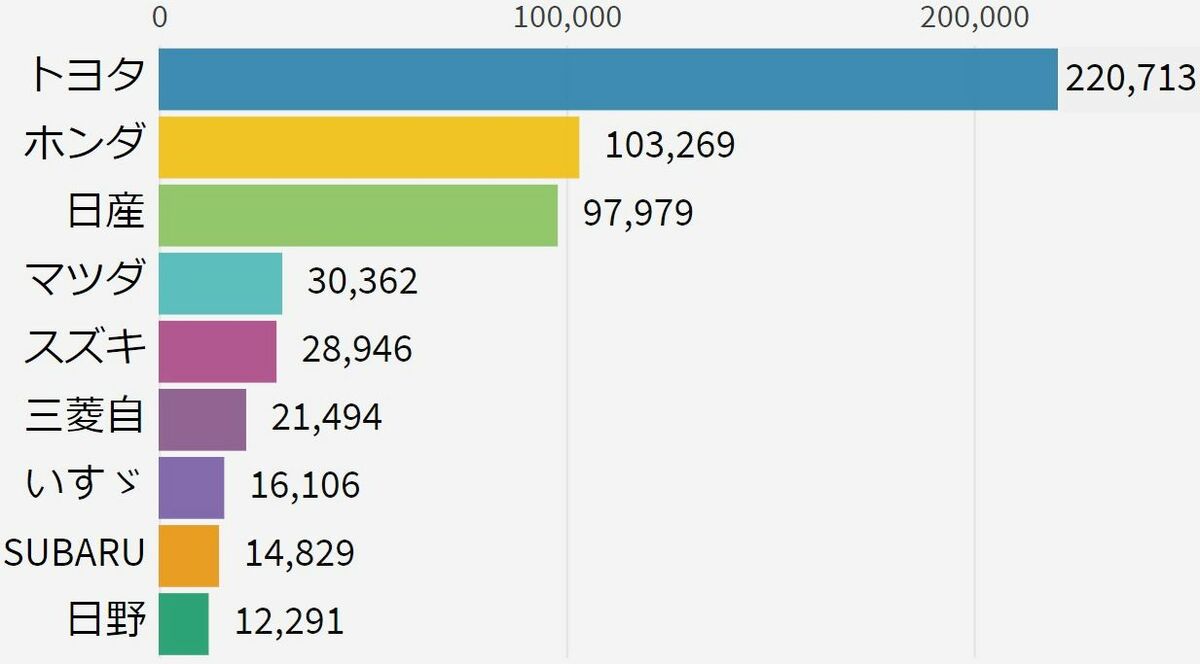Click the orange SUBARU bar

coord(188,555)
